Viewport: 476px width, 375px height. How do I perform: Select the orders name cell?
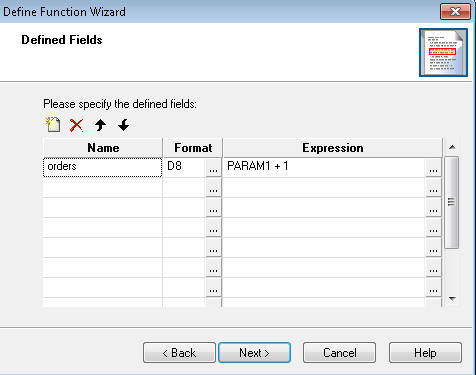pyautogui.click(x=103, y=167)
